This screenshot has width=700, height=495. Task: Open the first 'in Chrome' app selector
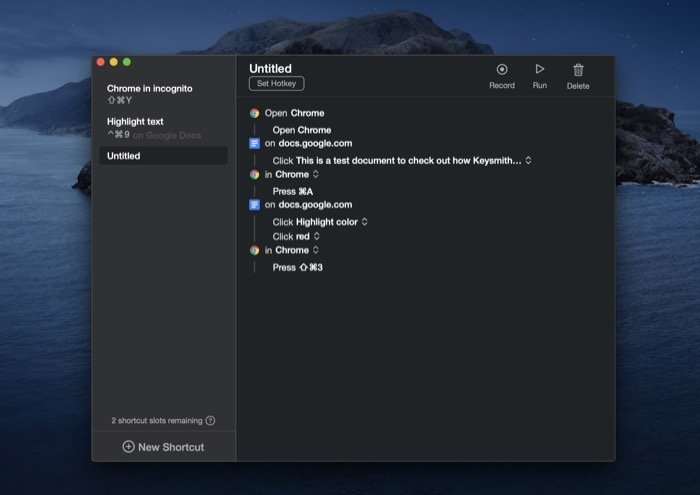(x=316, y=174)
